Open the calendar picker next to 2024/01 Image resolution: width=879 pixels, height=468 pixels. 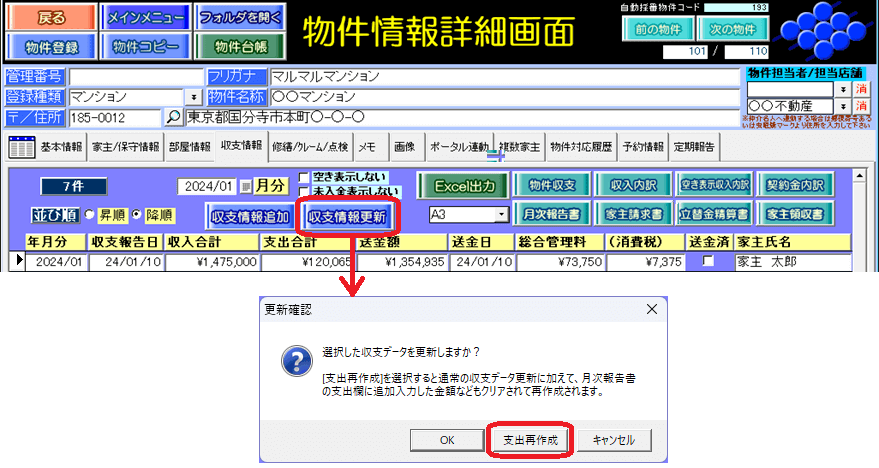(244, 186)
